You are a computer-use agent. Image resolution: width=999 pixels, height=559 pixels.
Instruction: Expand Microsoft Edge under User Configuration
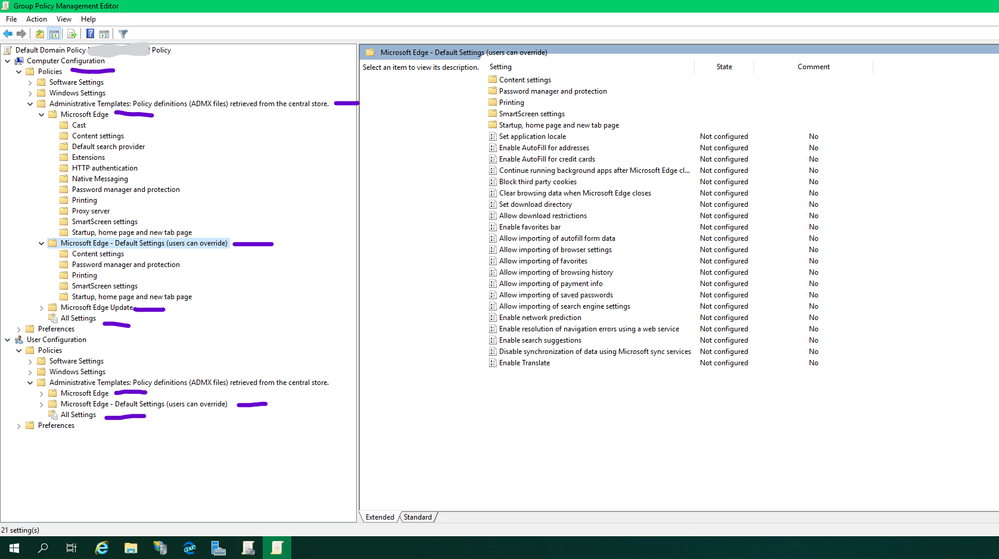click(x=41, y=394)
